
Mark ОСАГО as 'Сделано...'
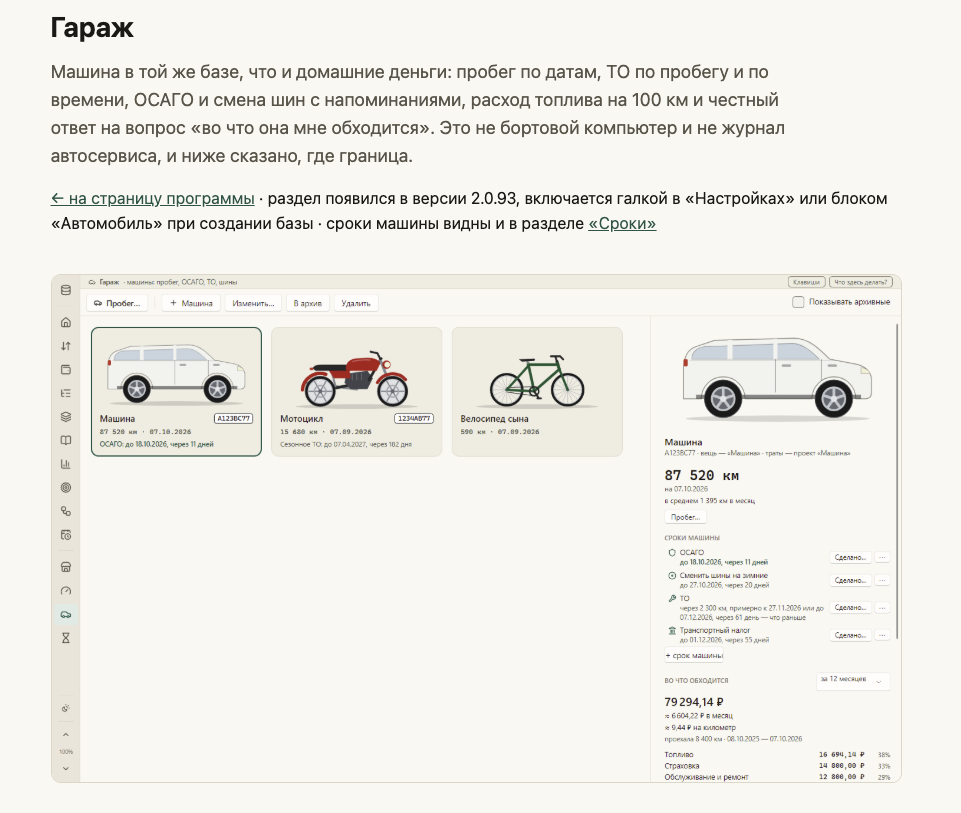click(x=850, y=558)
